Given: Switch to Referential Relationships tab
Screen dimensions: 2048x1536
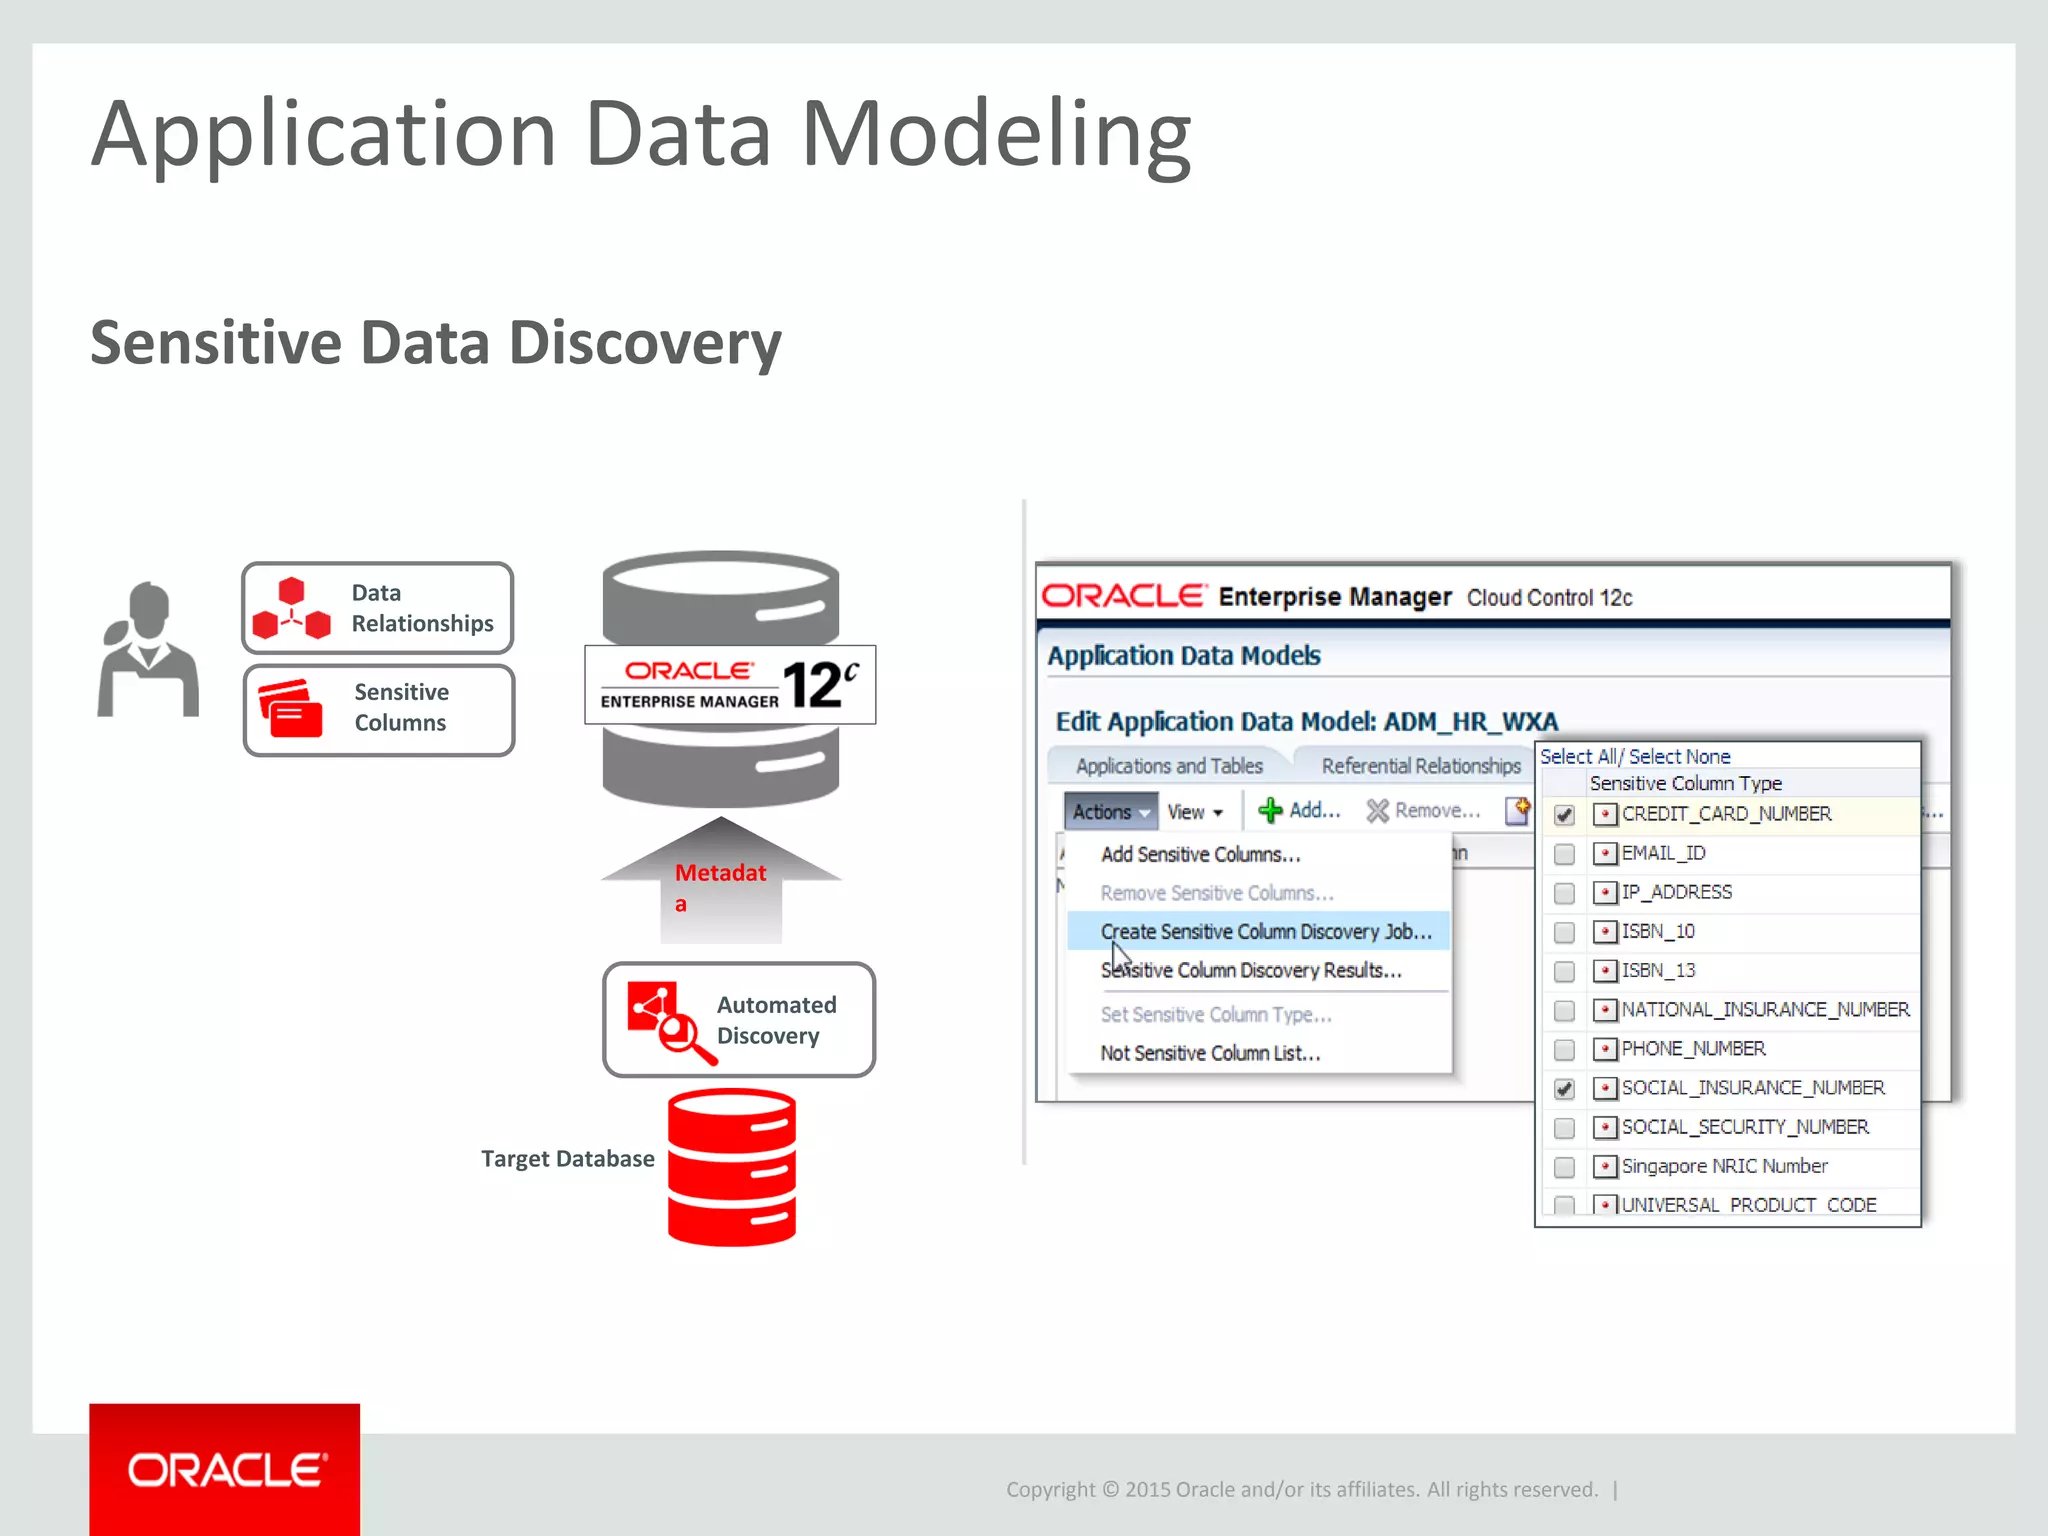Looking at the screenshot, I should tap(1421, 766).
